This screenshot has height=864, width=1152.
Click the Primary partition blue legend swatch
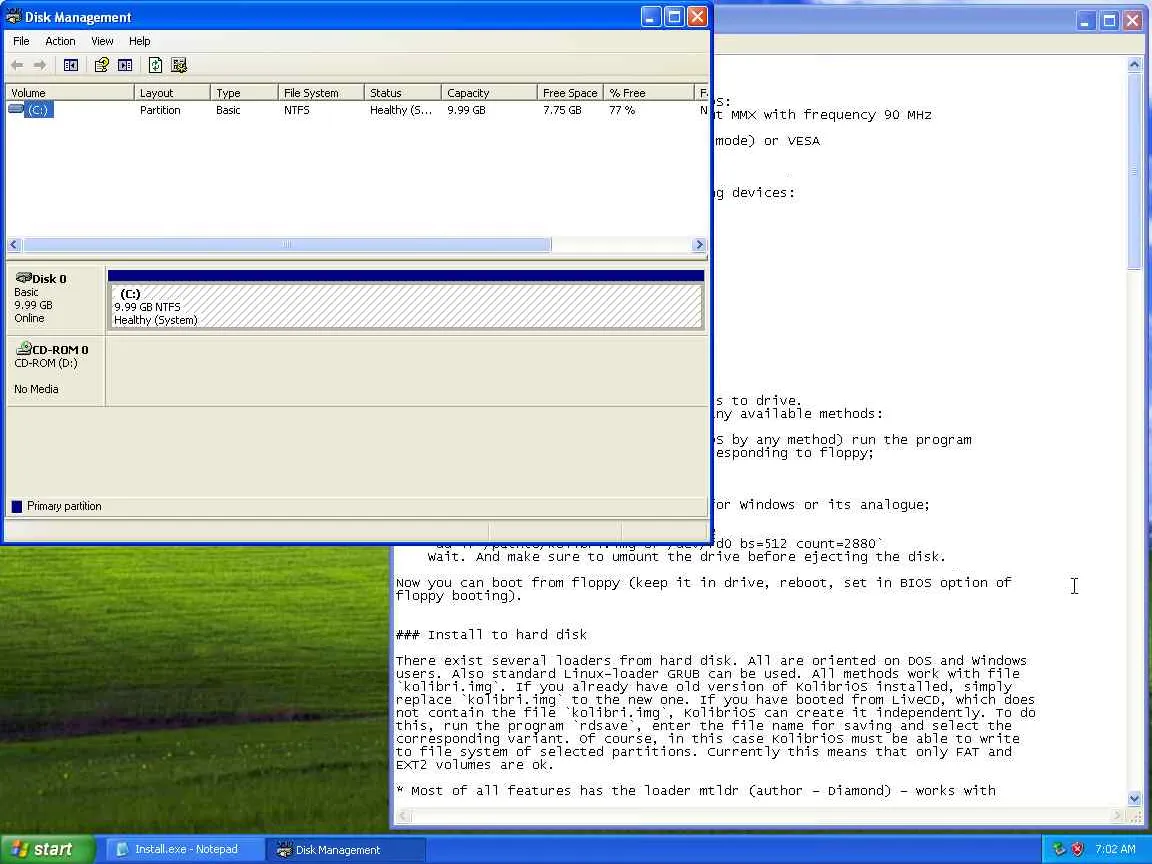[x=17, y=506]
